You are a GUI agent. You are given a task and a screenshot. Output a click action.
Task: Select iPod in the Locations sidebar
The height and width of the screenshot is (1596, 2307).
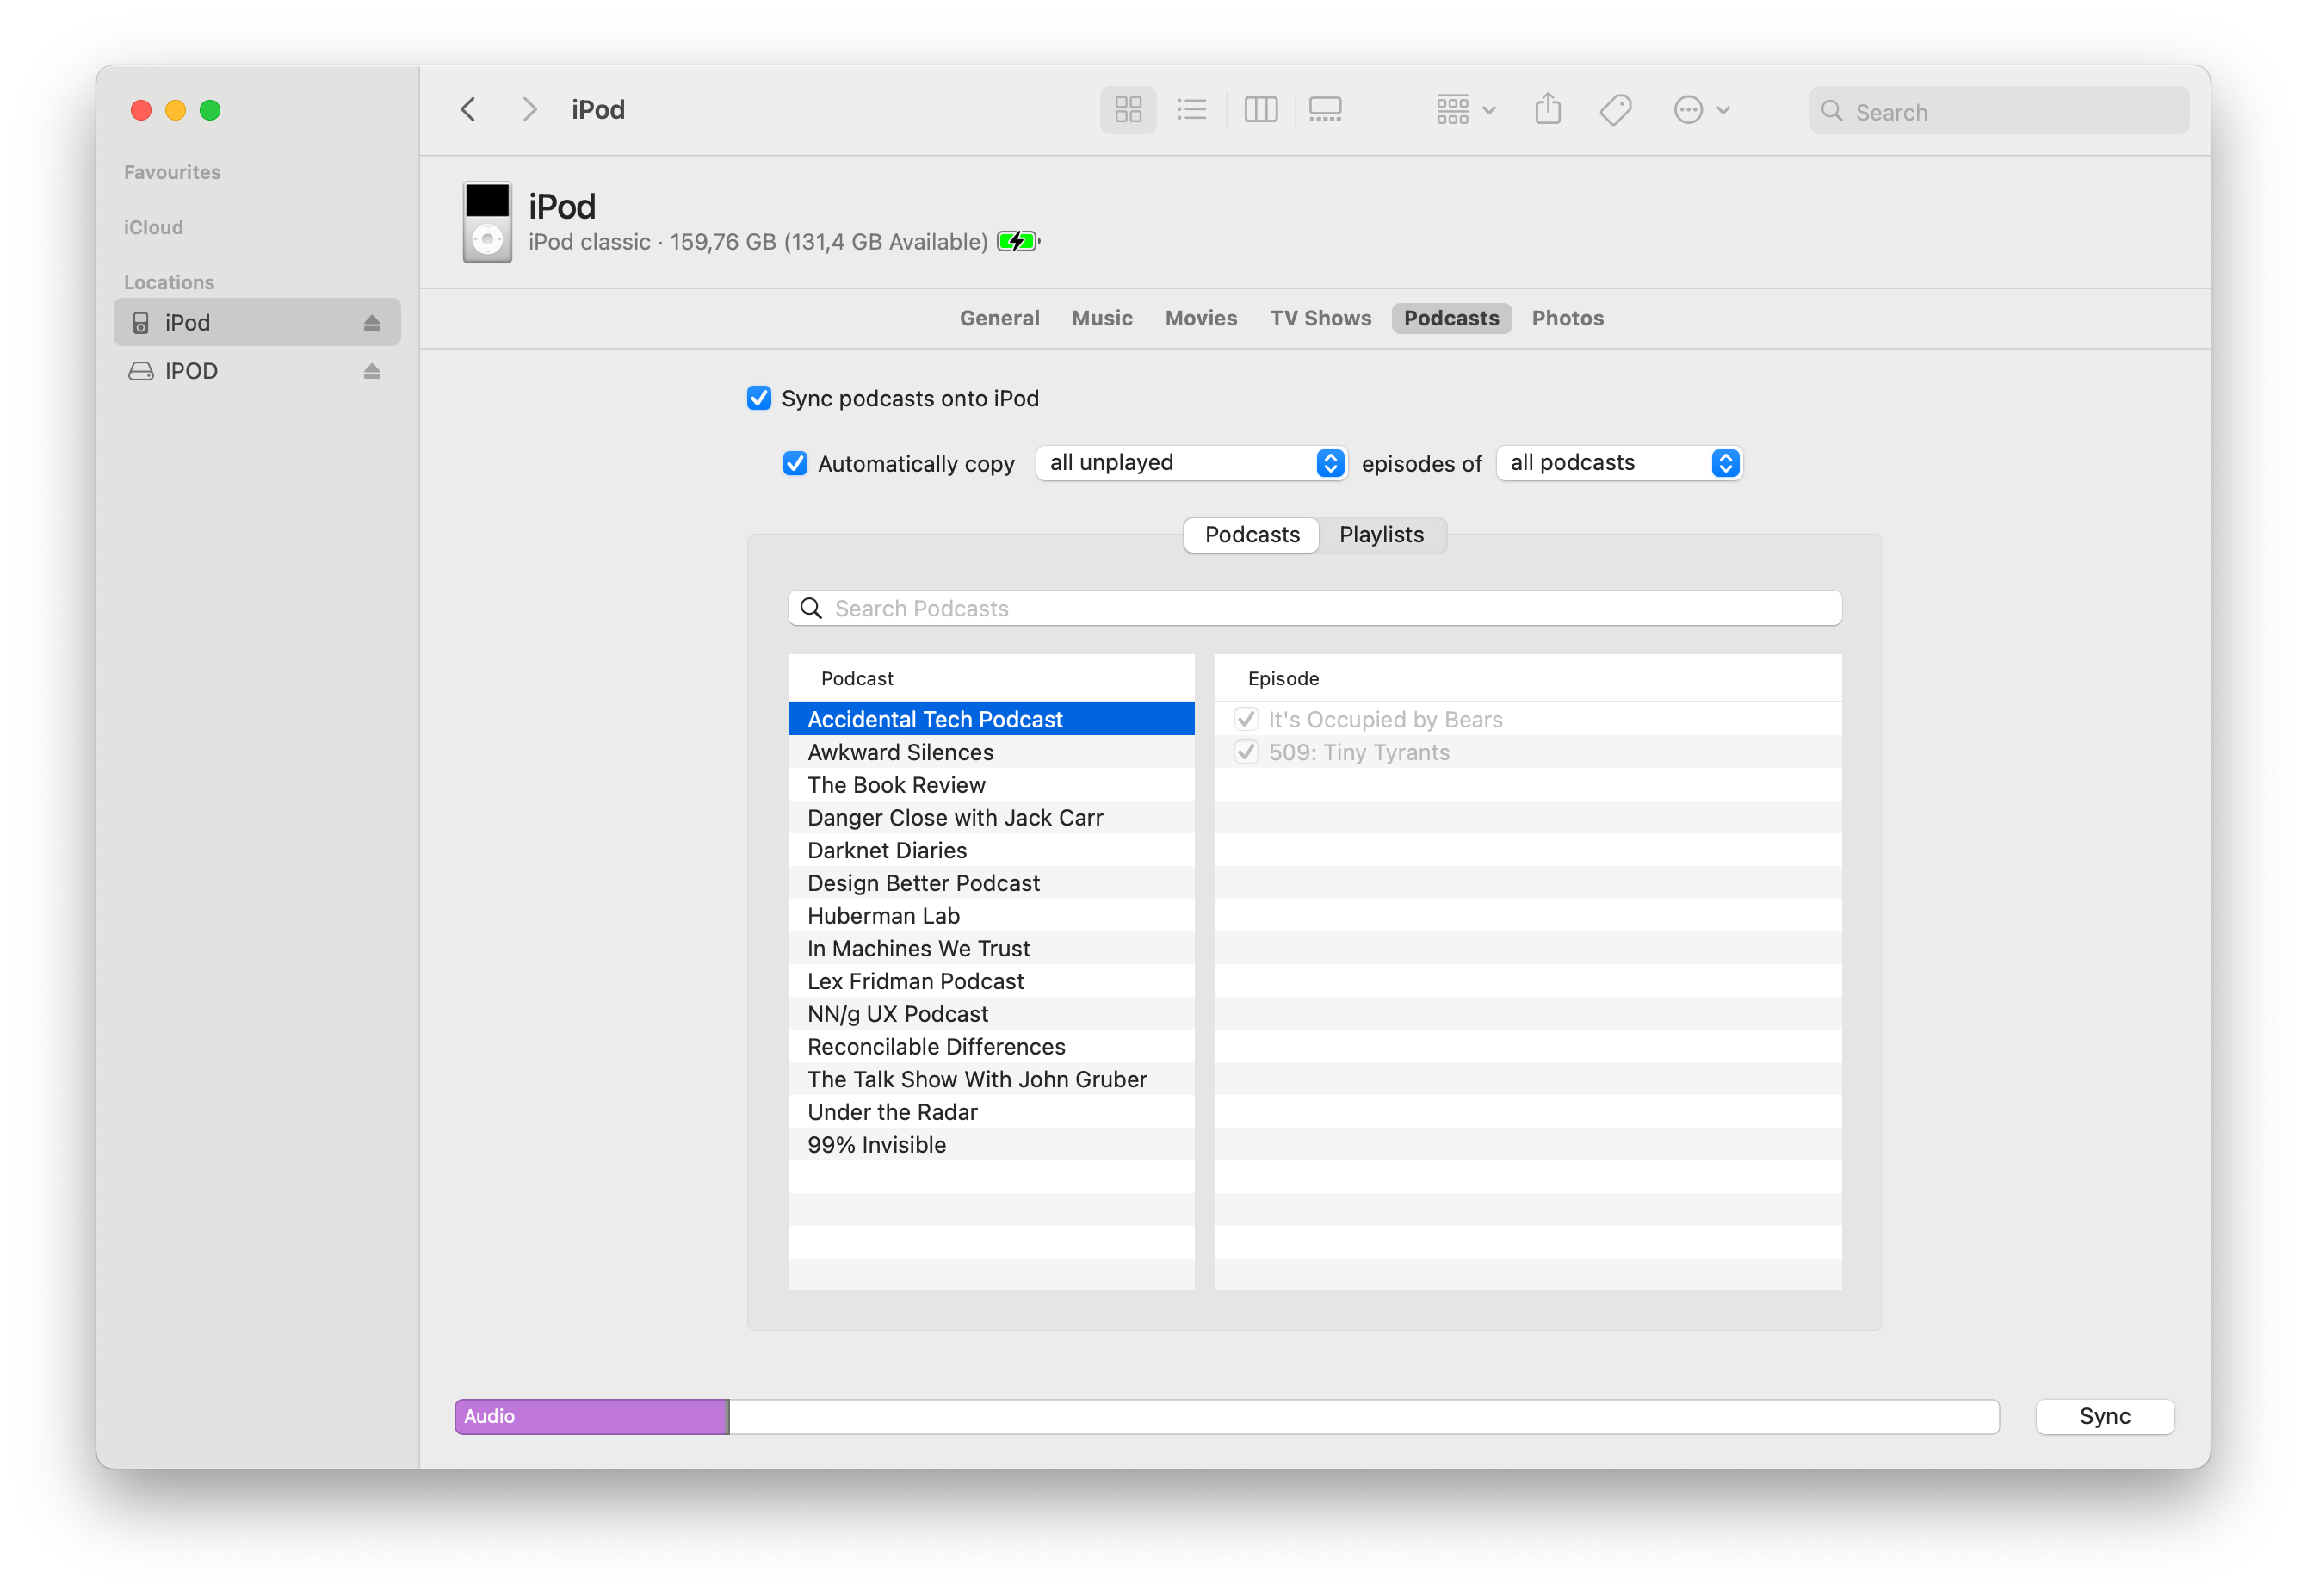pos(257,322)
